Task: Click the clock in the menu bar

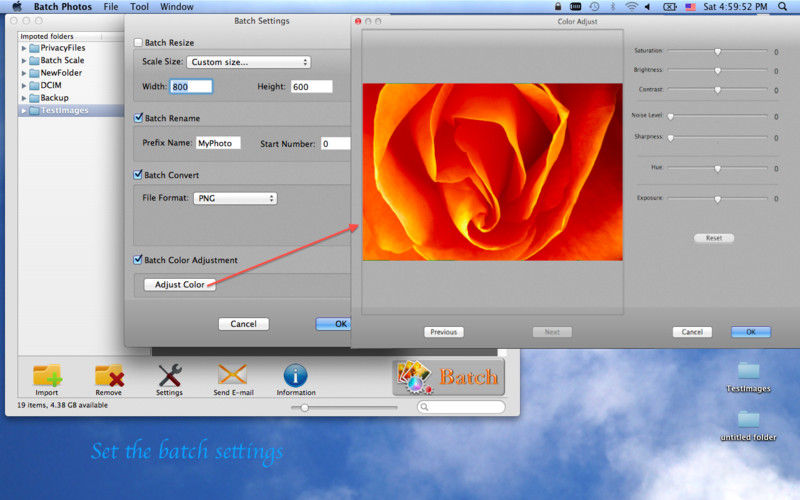Action: [x=735, y=7]
